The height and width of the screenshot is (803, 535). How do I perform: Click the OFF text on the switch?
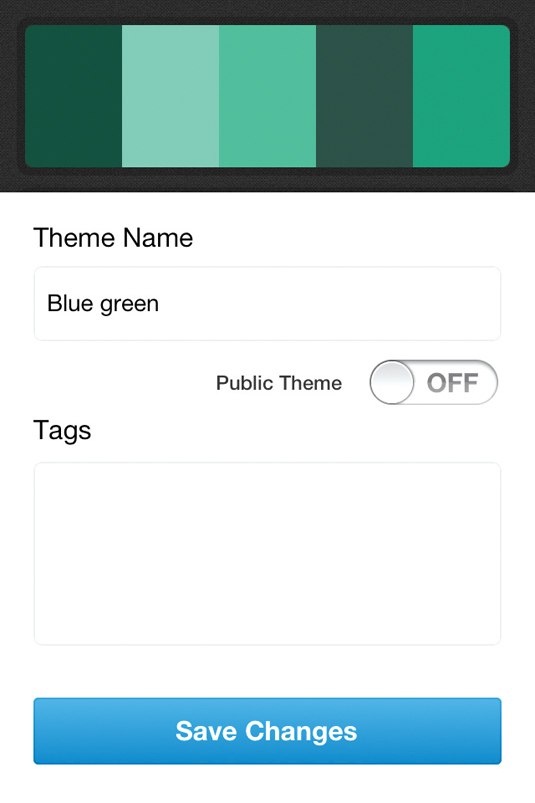pyautogui.click(x=453, y=383)
